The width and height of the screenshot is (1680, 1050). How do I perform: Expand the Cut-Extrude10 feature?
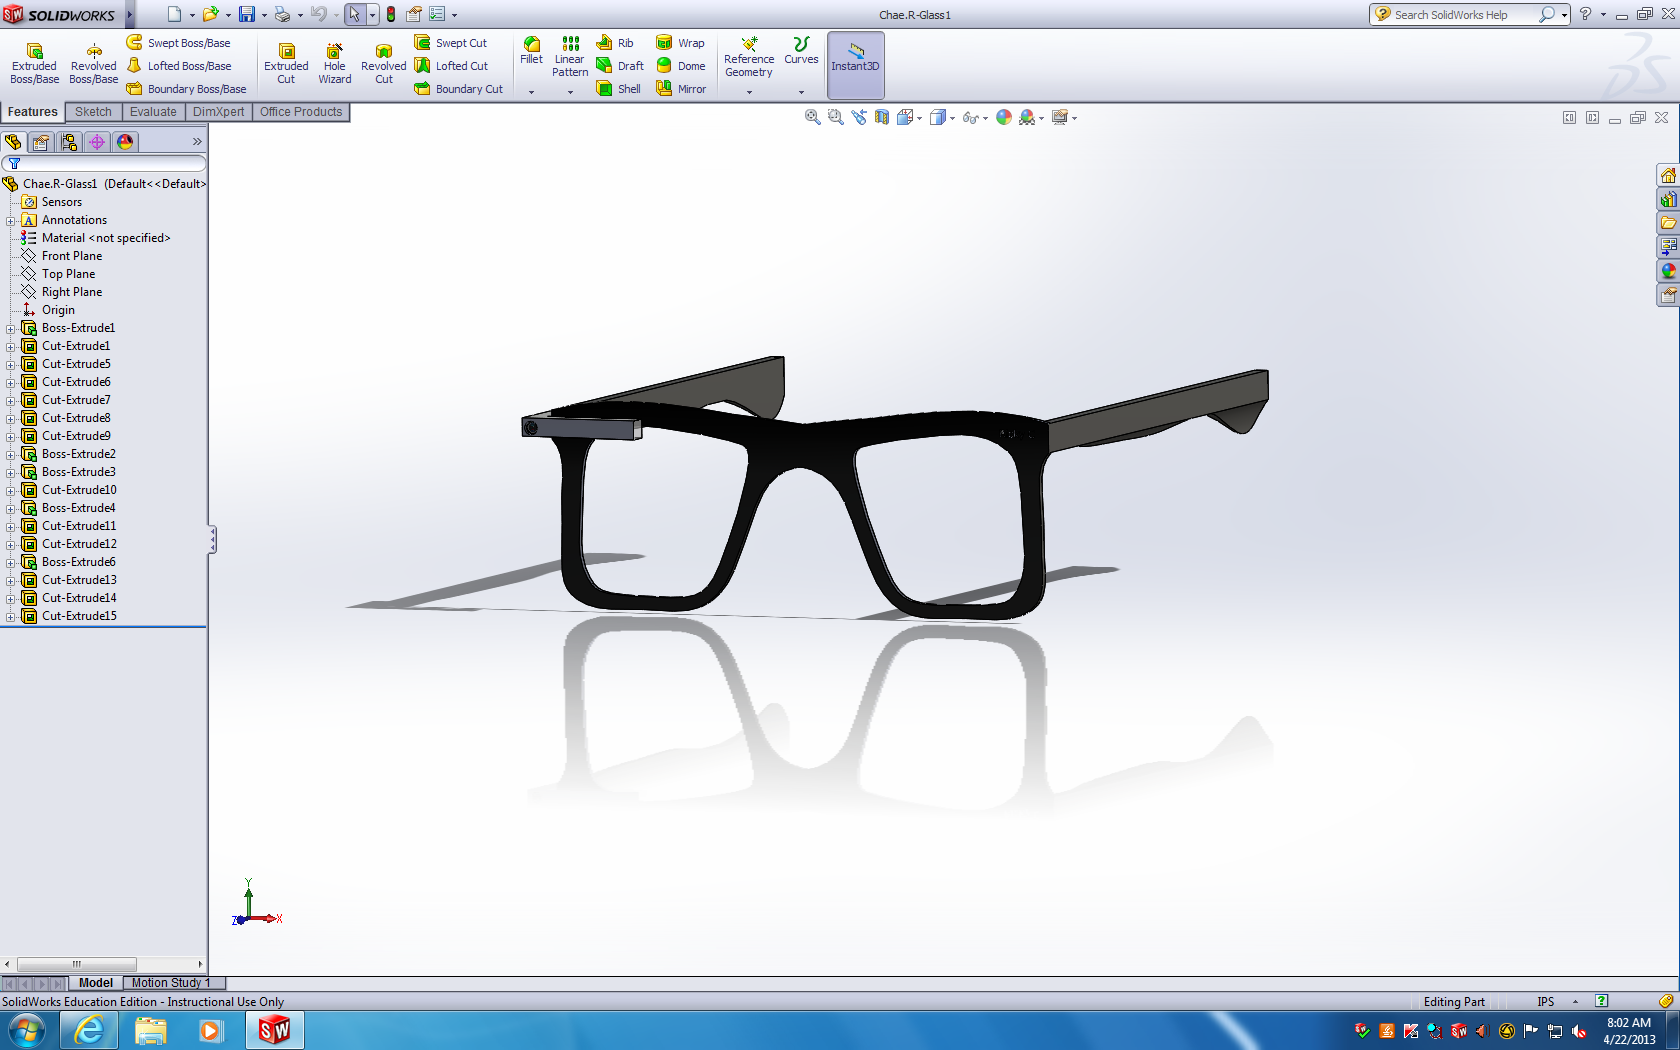[x=11, y=491]
